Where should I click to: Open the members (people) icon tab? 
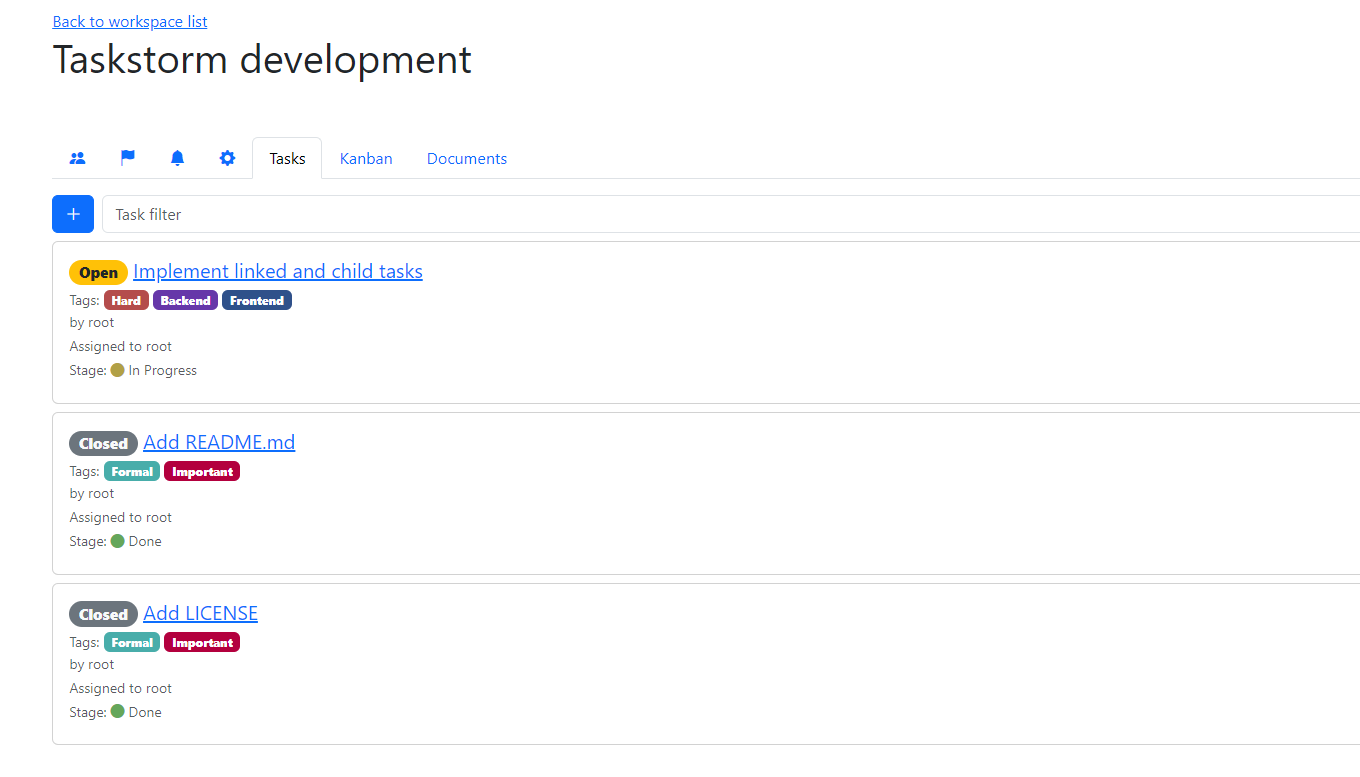click(77, 158)
